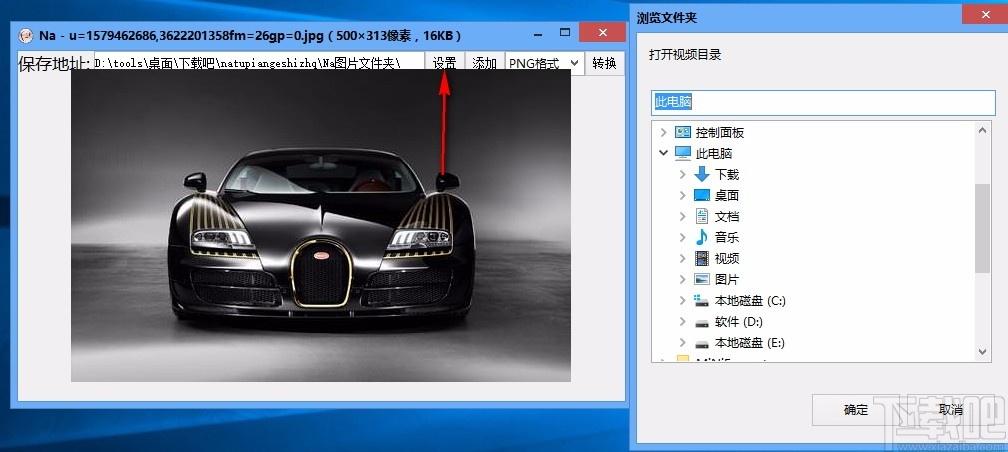
Task: Click the This PC monitor icon
Action: point(682,154)
